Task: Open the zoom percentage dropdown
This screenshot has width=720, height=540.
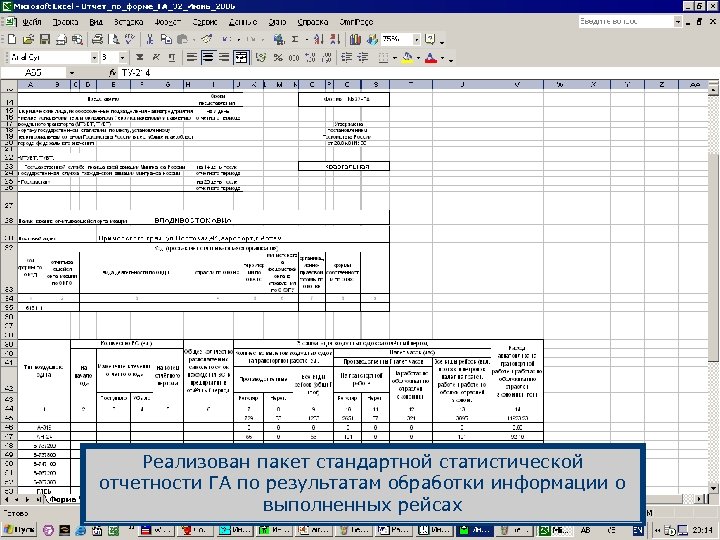Action: [416, 39]
